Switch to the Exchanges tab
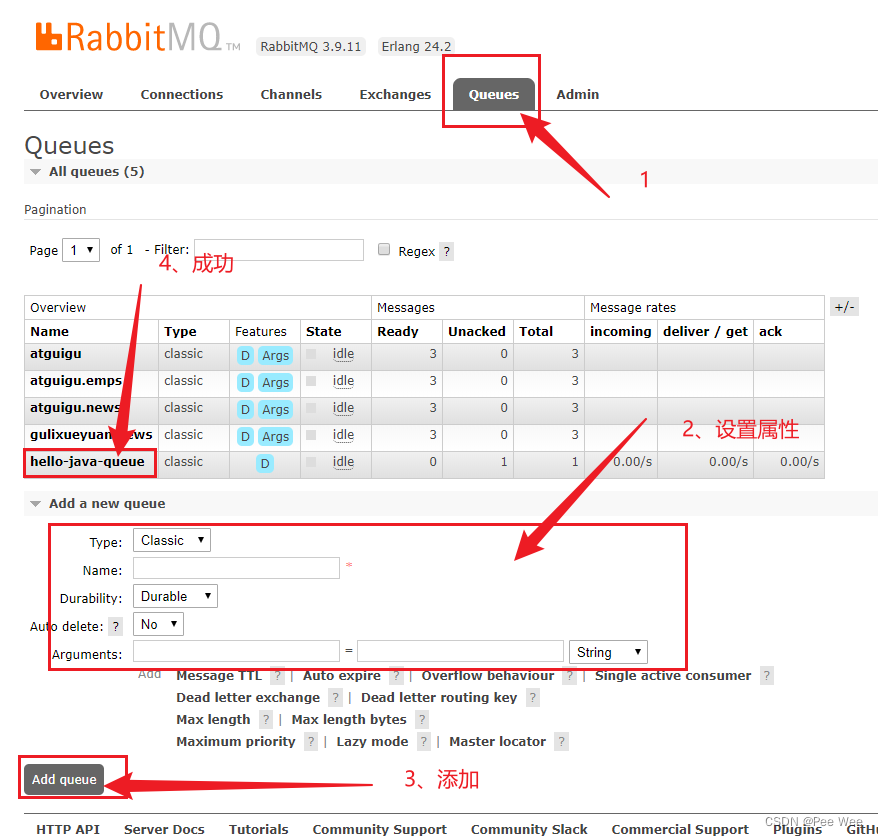This screenshot has height=836, width=878. 395,94
